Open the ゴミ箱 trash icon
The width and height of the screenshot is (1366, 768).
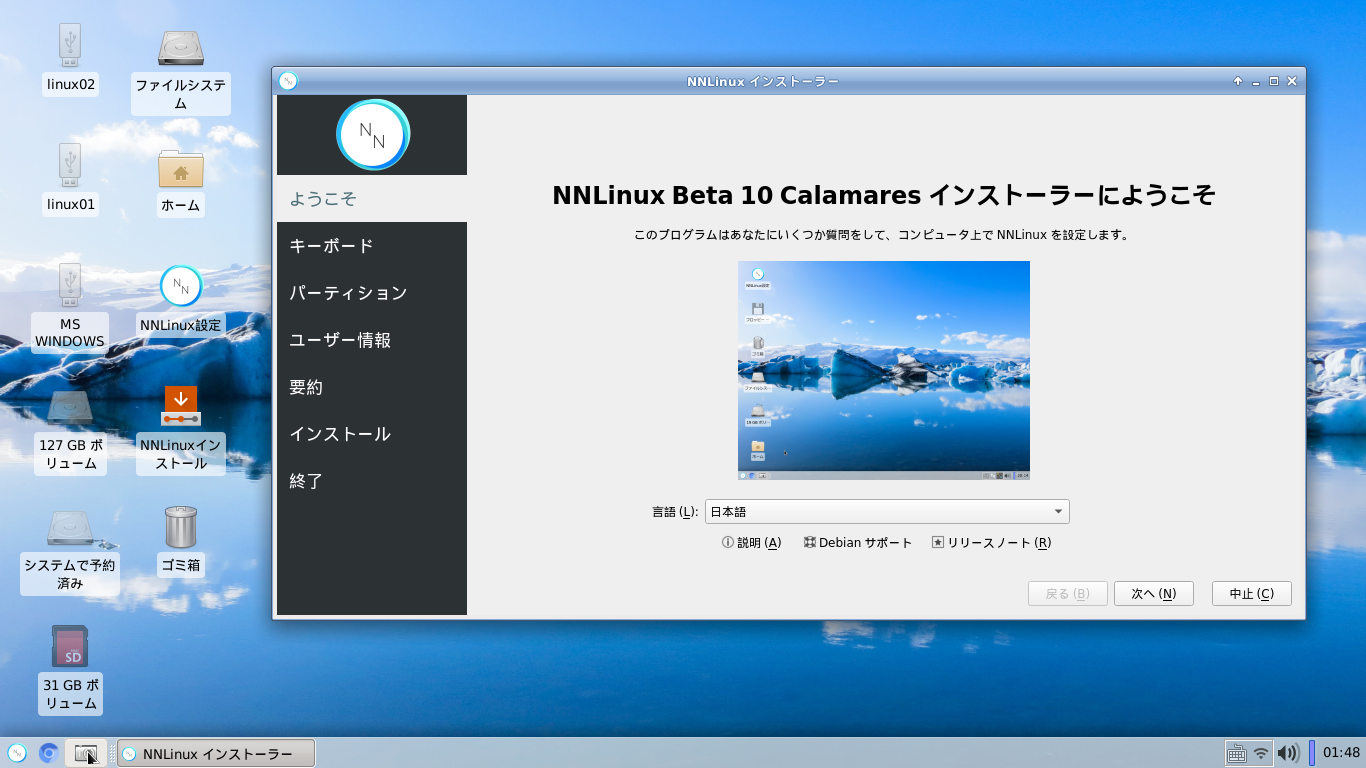181,527
